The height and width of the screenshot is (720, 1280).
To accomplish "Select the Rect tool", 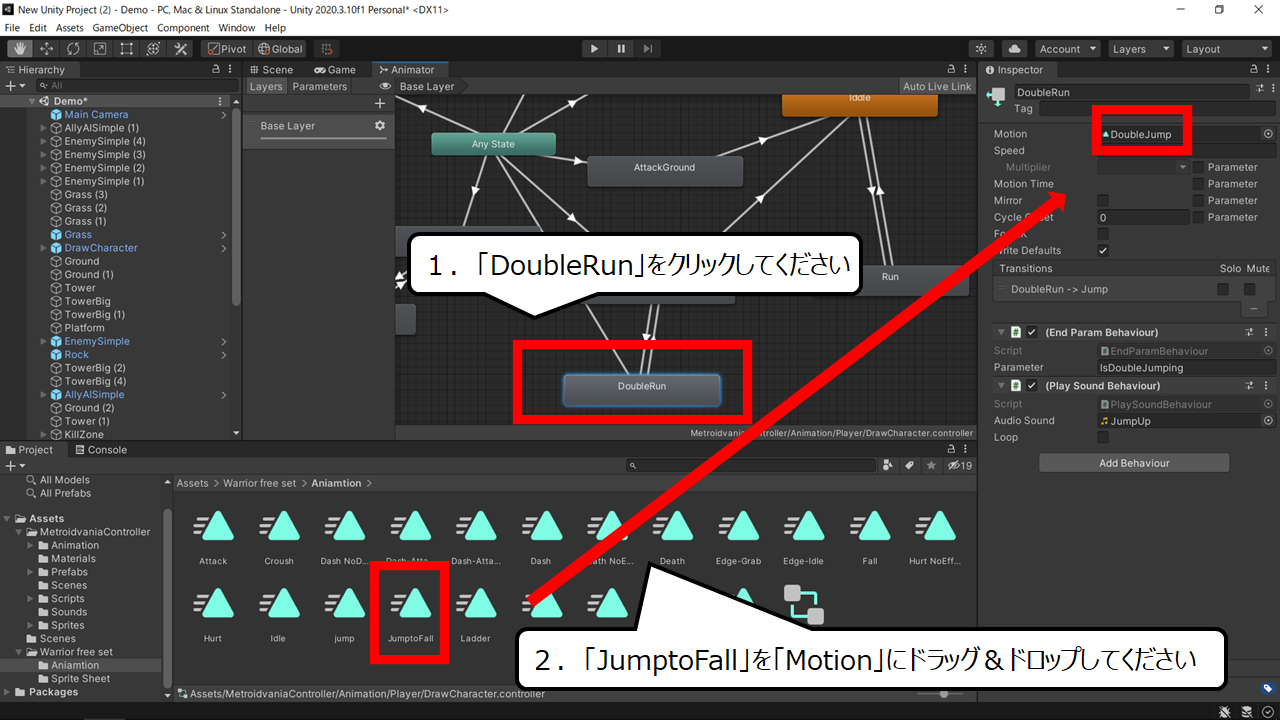I will (127, 49).
